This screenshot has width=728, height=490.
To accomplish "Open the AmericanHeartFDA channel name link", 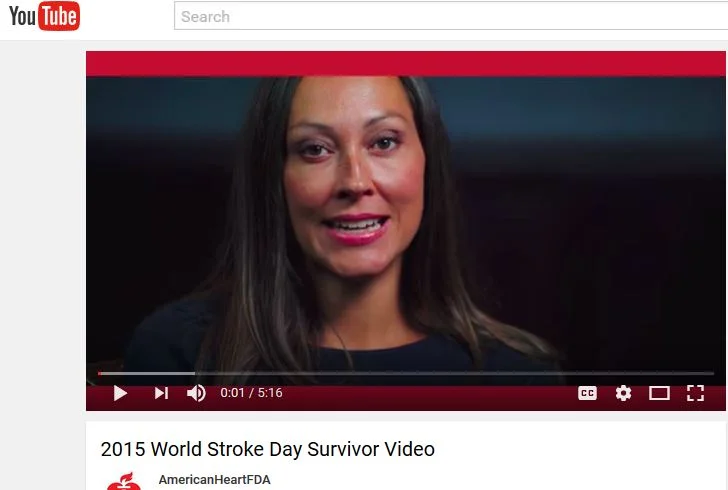I will 214,480.
